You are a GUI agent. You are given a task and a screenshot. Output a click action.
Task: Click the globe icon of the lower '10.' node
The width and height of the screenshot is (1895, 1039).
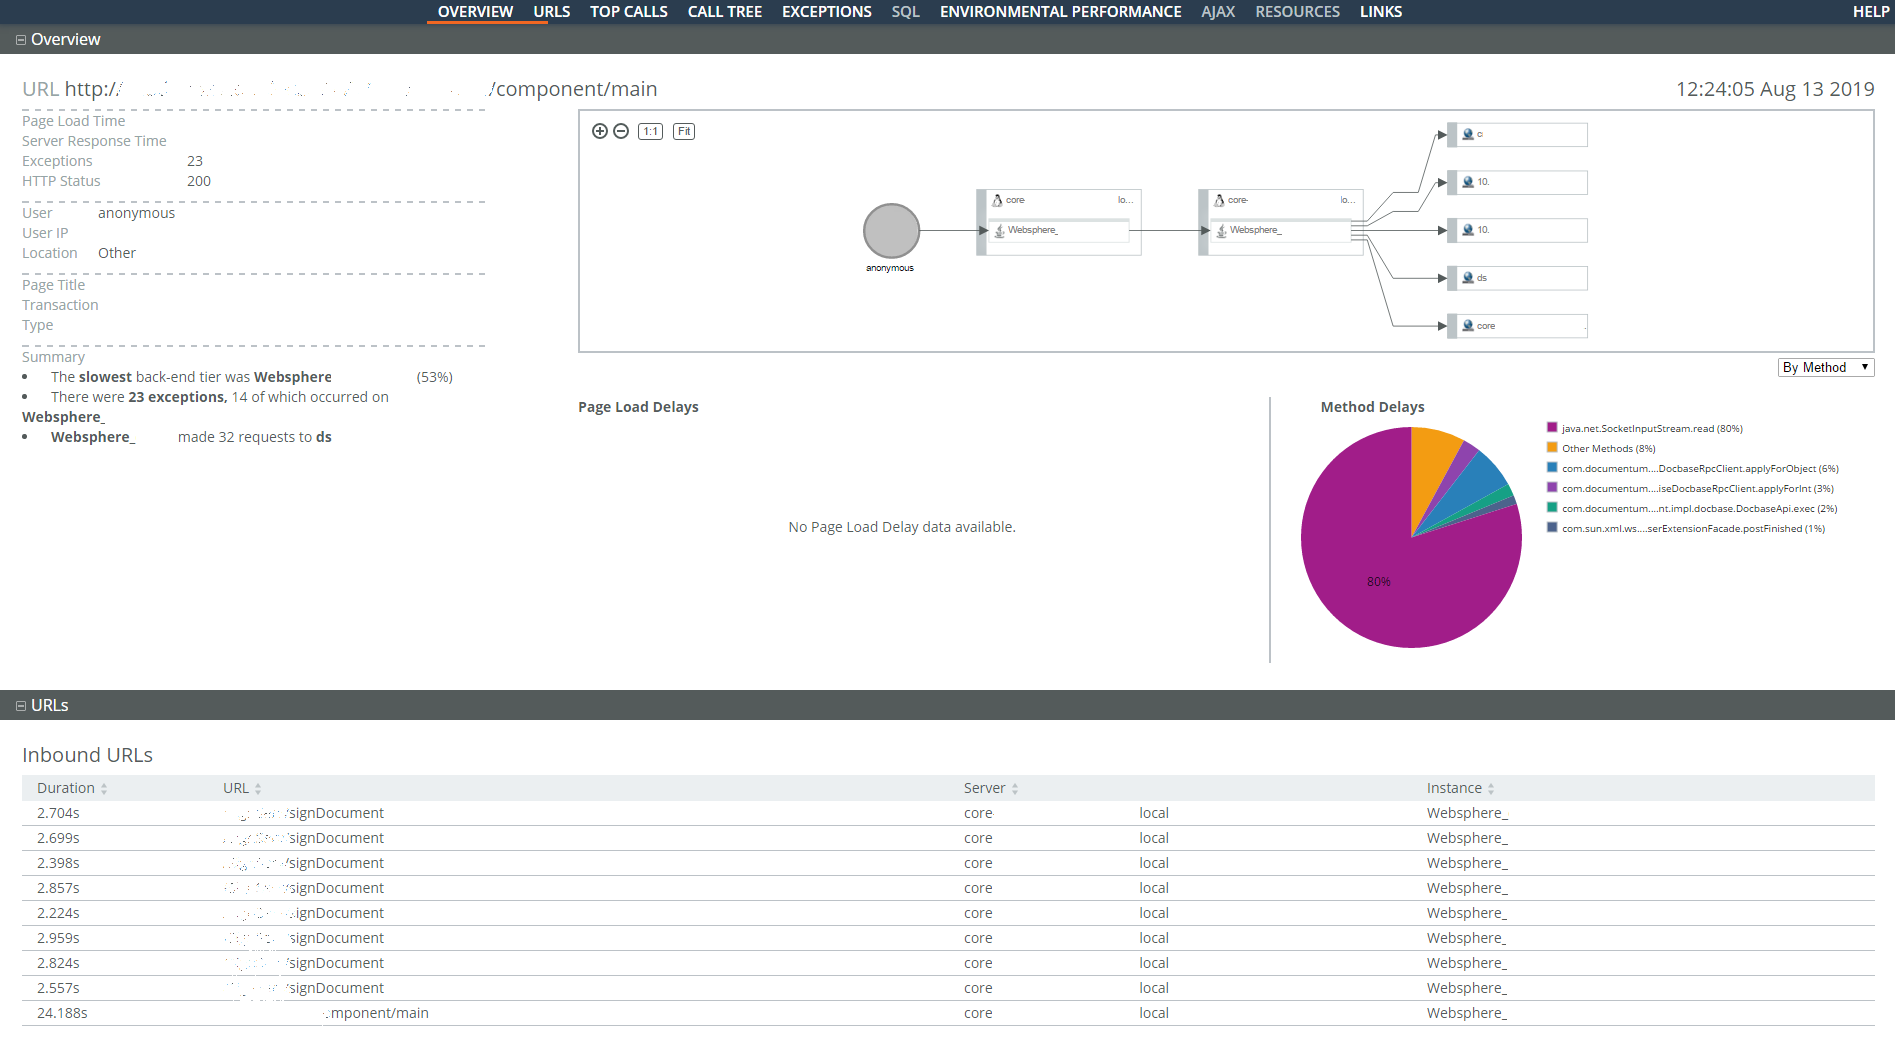(x=1468, y=230)
